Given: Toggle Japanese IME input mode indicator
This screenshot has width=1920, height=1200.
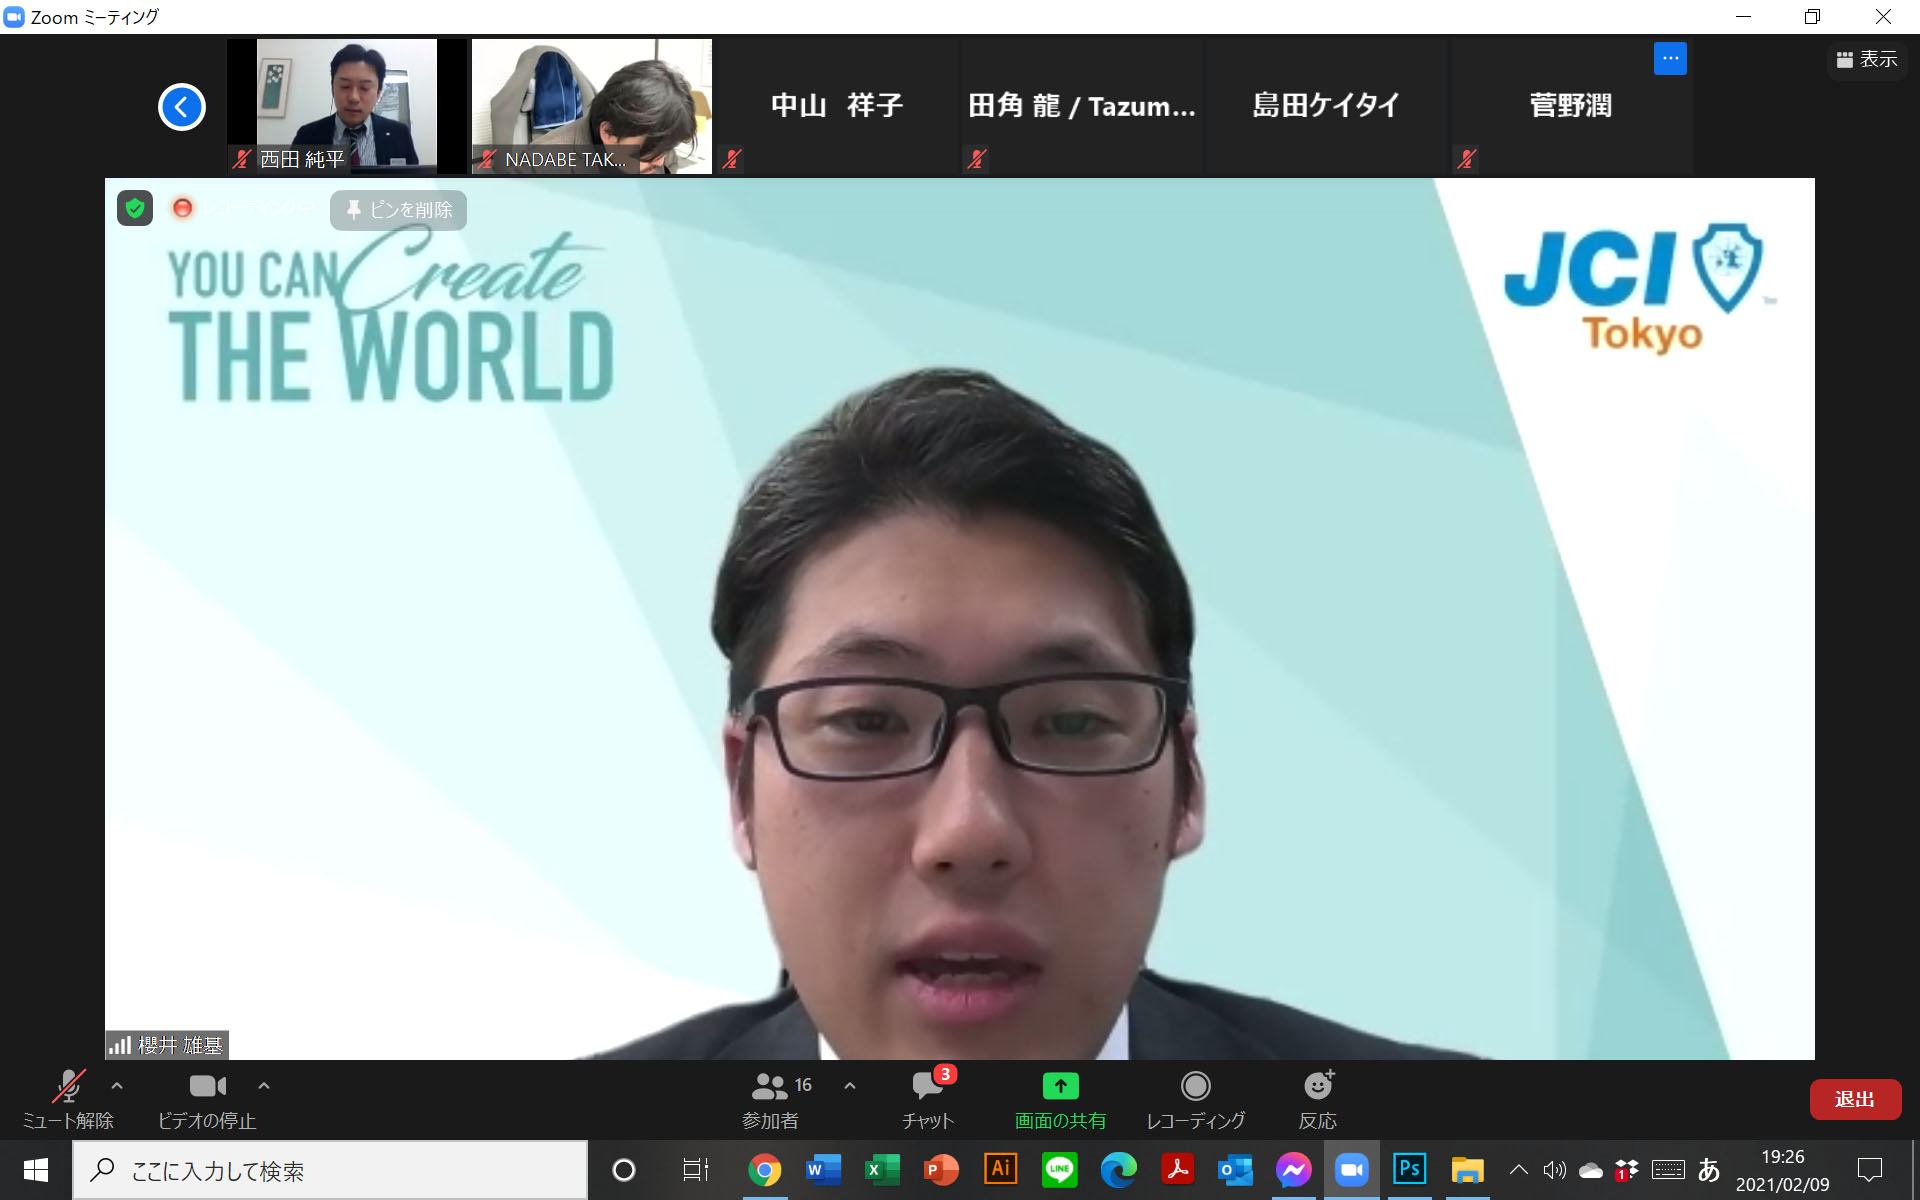Looking at the screenshot, I should click(1709, 1169).
